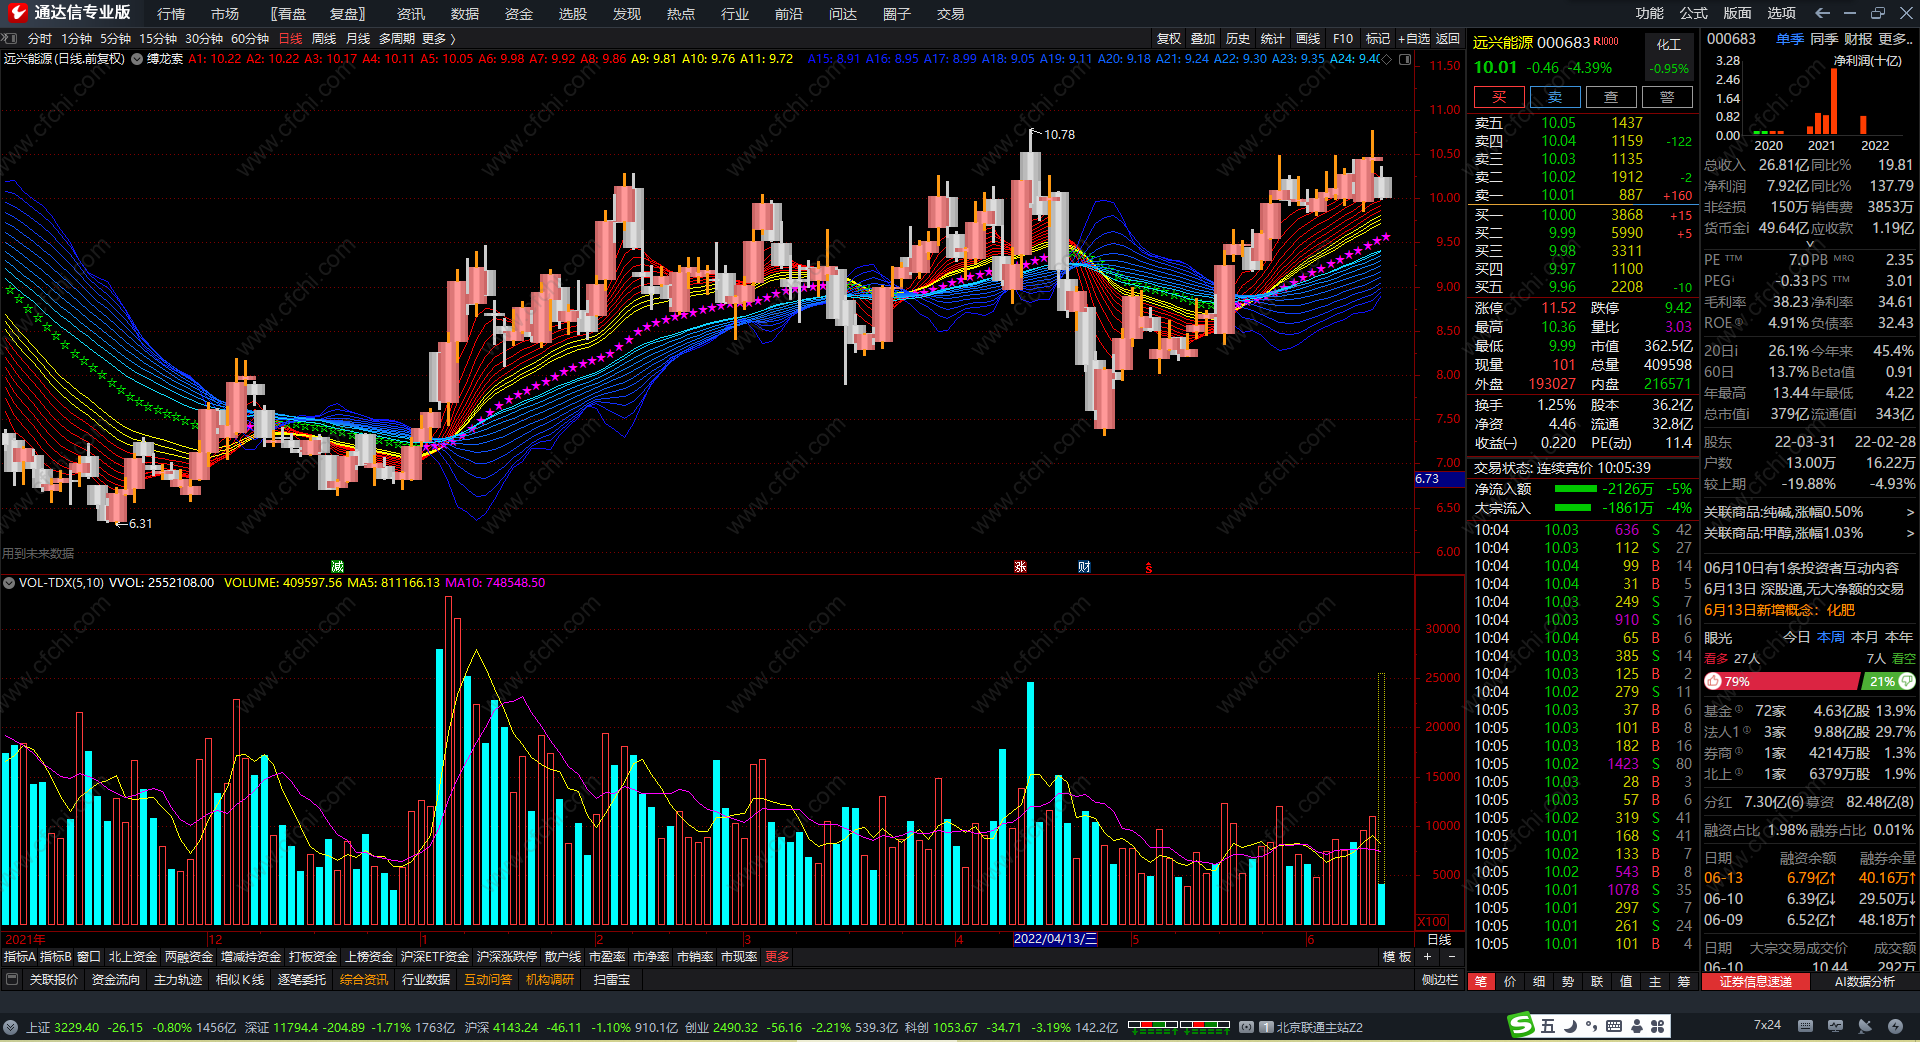Click the small square icon after A24 value
1920x1042 pixels.
click(x=1405, y=59)
